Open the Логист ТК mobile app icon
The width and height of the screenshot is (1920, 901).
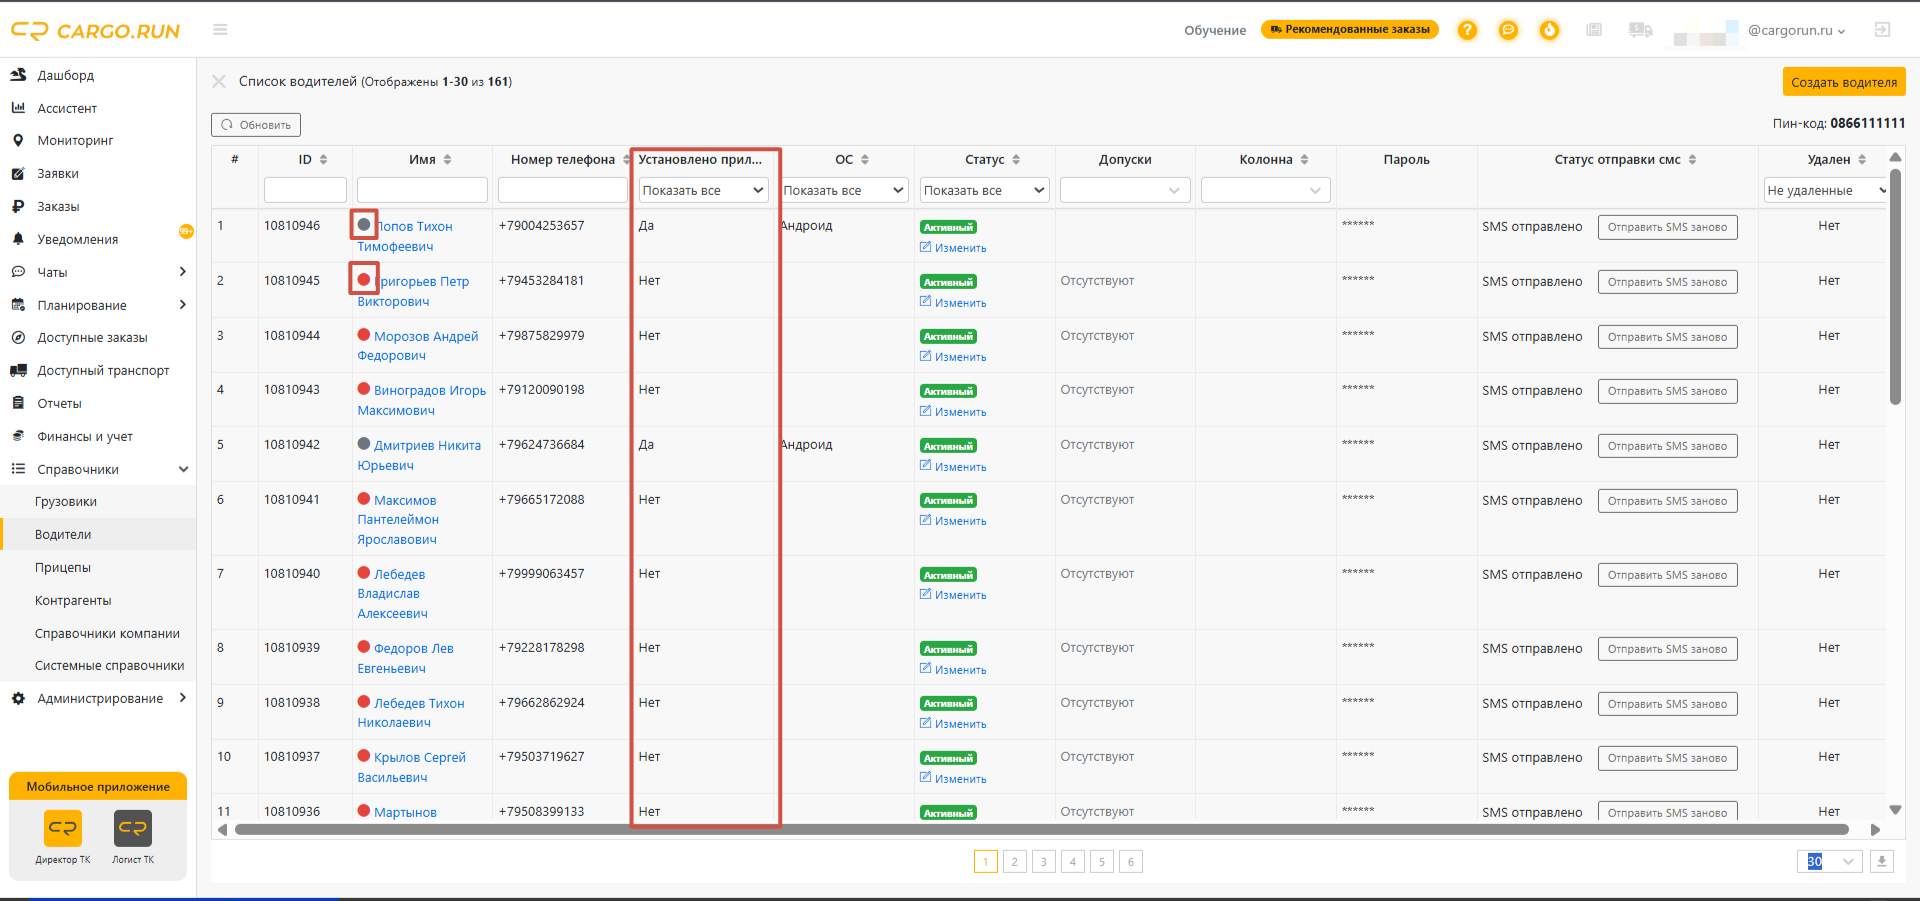tap(133, 829)
